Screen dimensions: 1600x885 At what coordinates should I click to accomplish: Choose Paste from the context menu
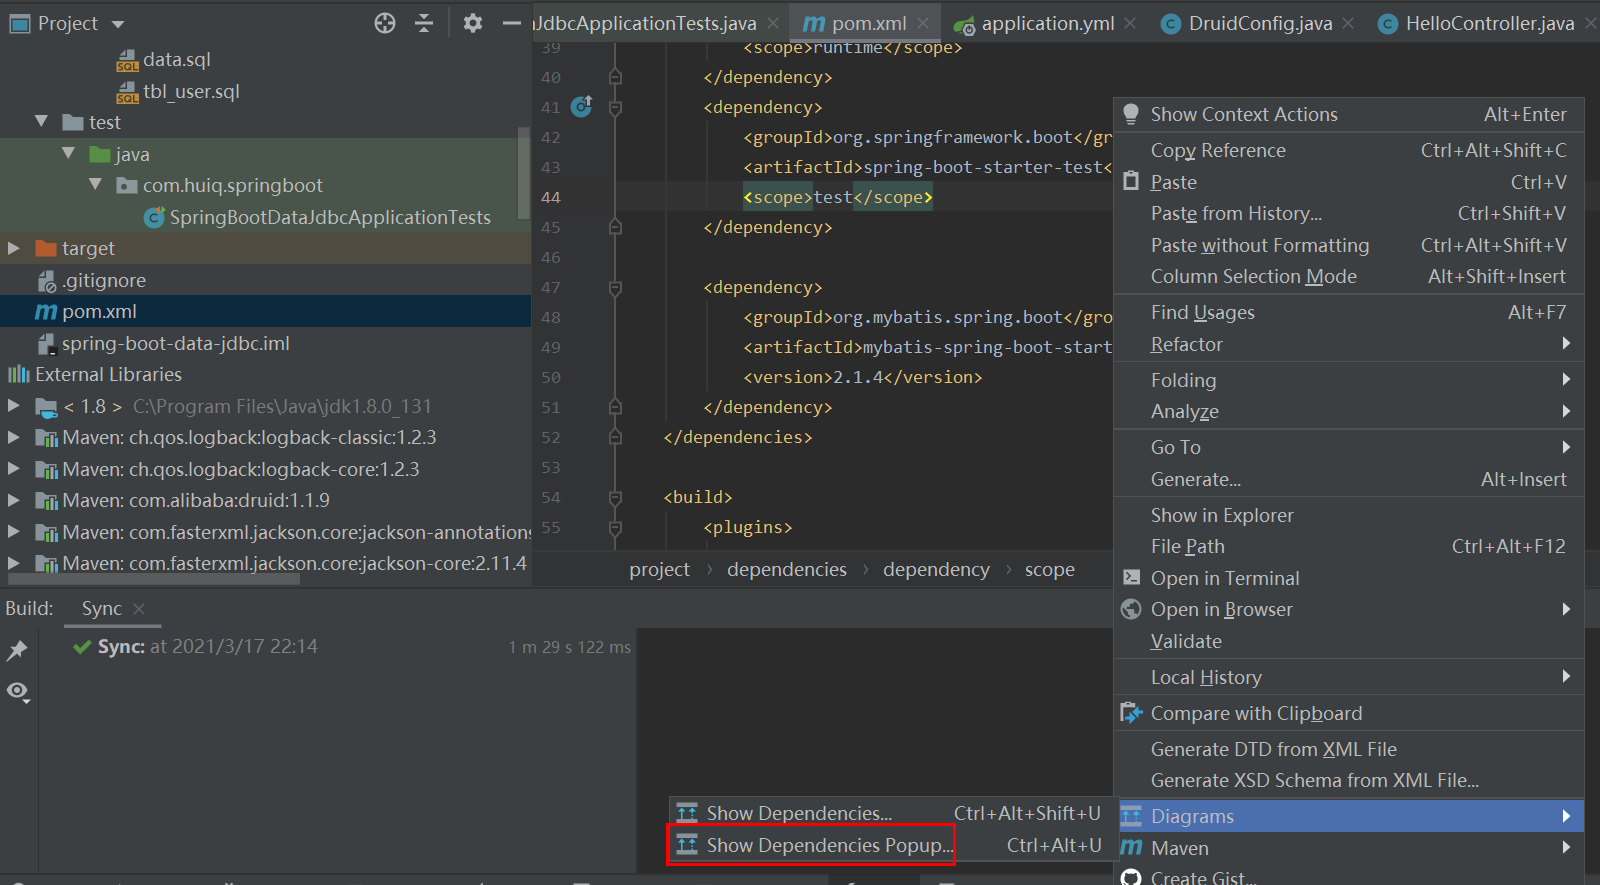point(1349,182)
